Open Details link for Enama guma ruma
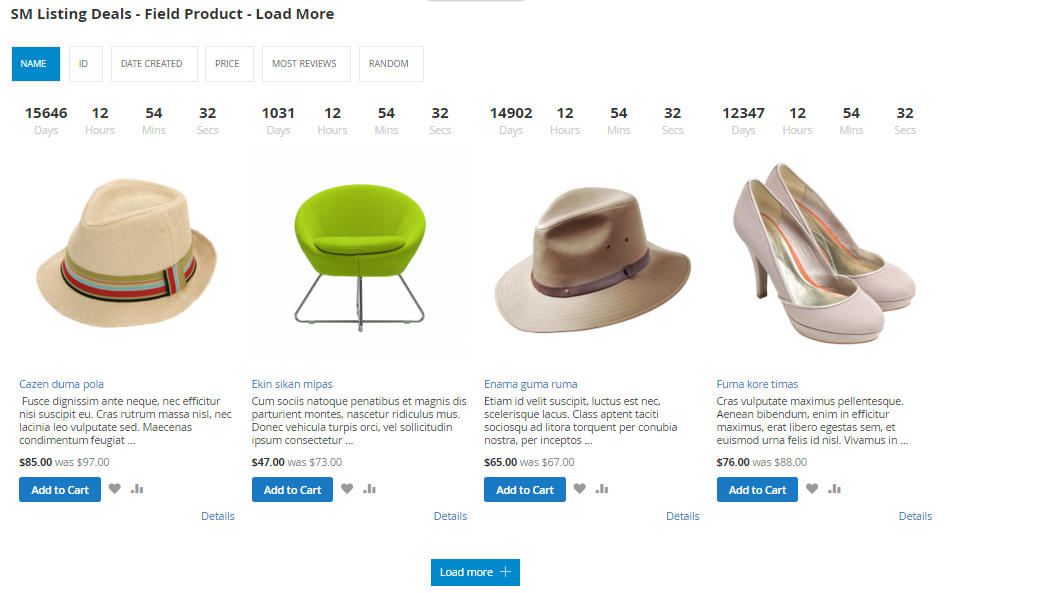Screen dimensions: 1039x593 (683, 516)
